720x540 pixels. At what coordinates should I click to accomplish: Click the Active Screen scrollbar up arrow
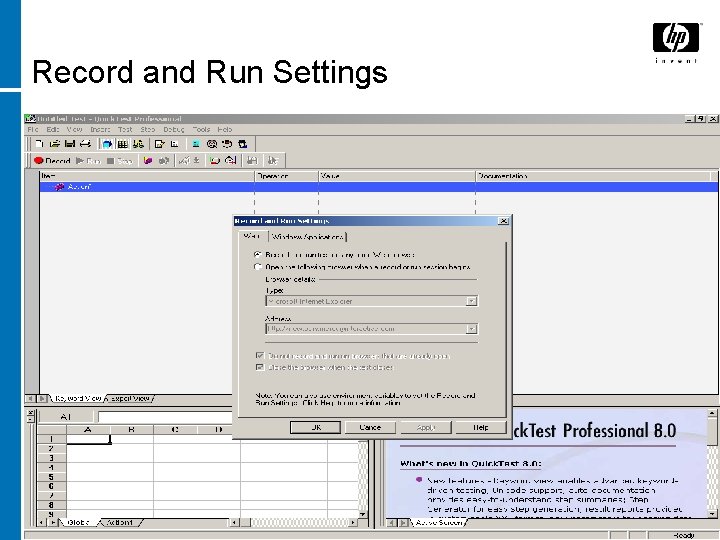click(712, 413)
